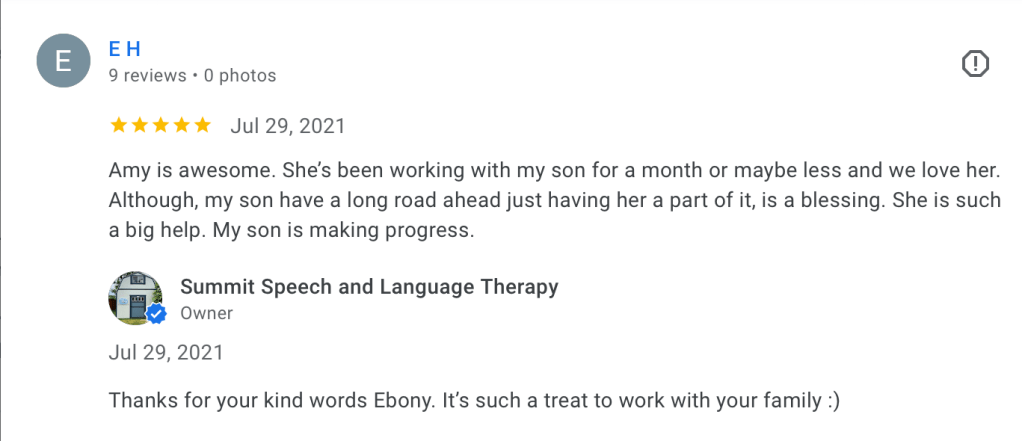The width and height of the screenshot is (1022, 441).
Task: Flag this review with the report icon
Action: point(975,64)
